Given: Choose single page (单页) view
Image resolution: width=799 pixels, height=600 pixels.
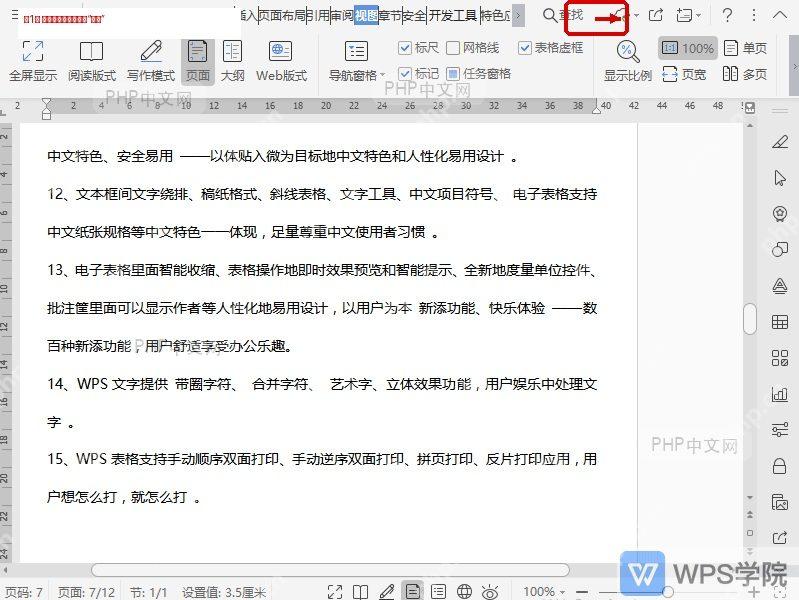Looking at the screenshot, I should pos(745,48).
